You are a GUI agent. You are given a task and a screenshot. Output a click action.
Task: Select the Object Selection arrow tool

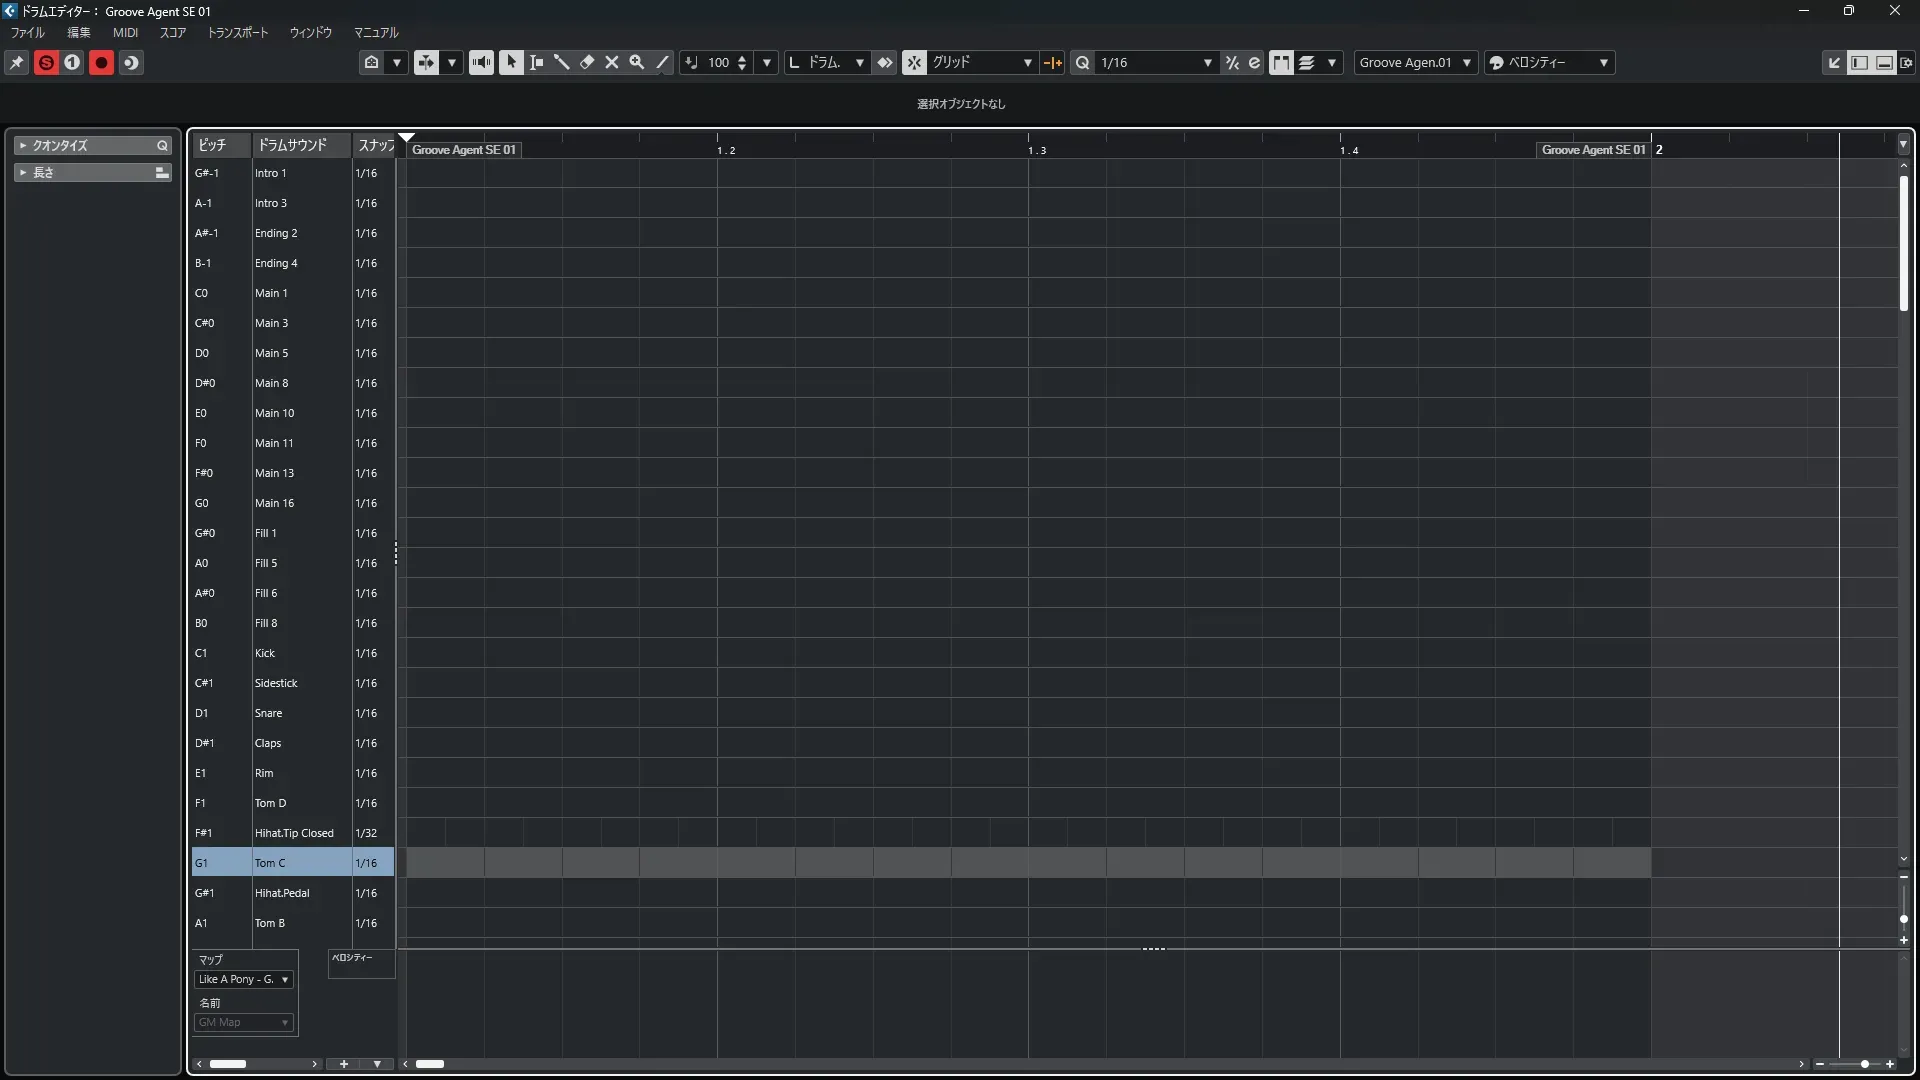(x=511, y=62)
